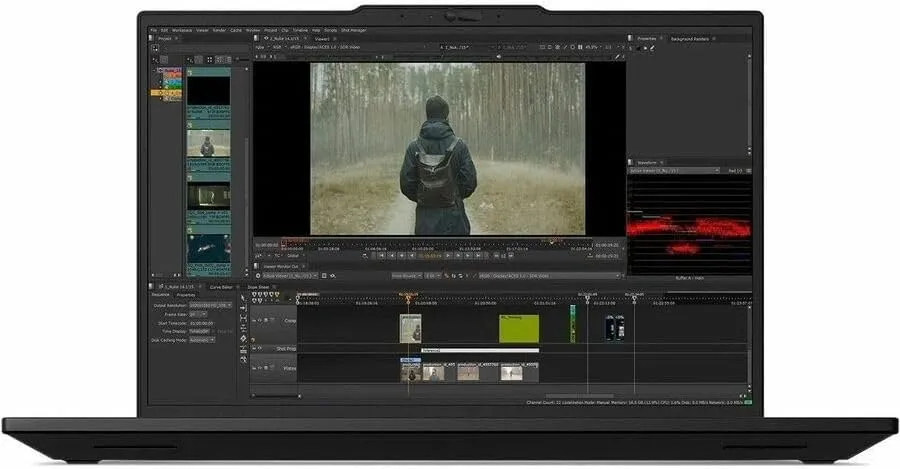Jump to the first frame of the sequence
This screenshot has width=900, height=469.
click(x=380, y=255)
